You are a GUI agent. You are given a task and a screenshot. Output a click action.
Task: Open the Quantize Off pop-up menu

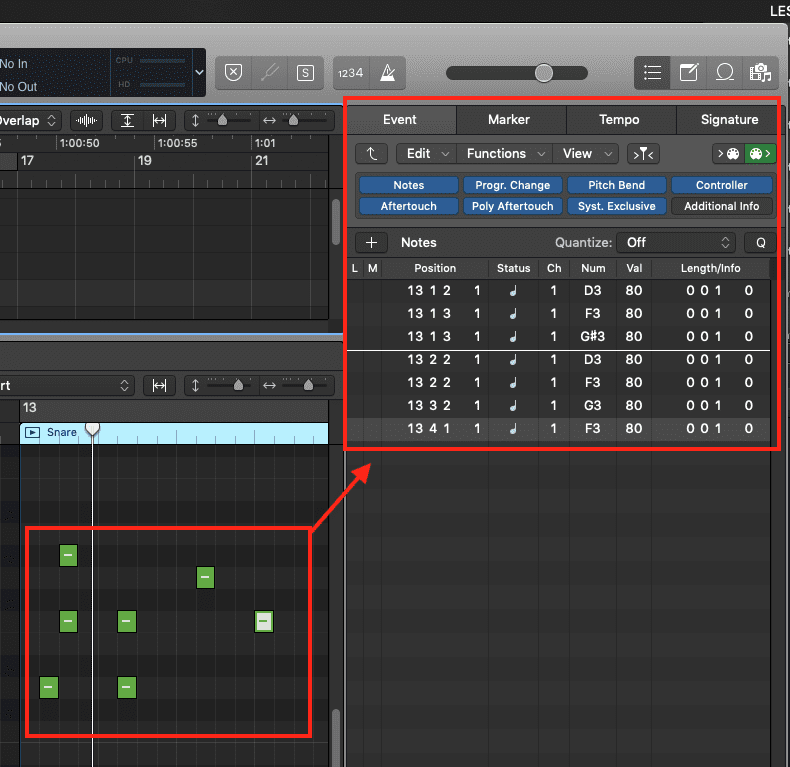click(x=676, y=242)
